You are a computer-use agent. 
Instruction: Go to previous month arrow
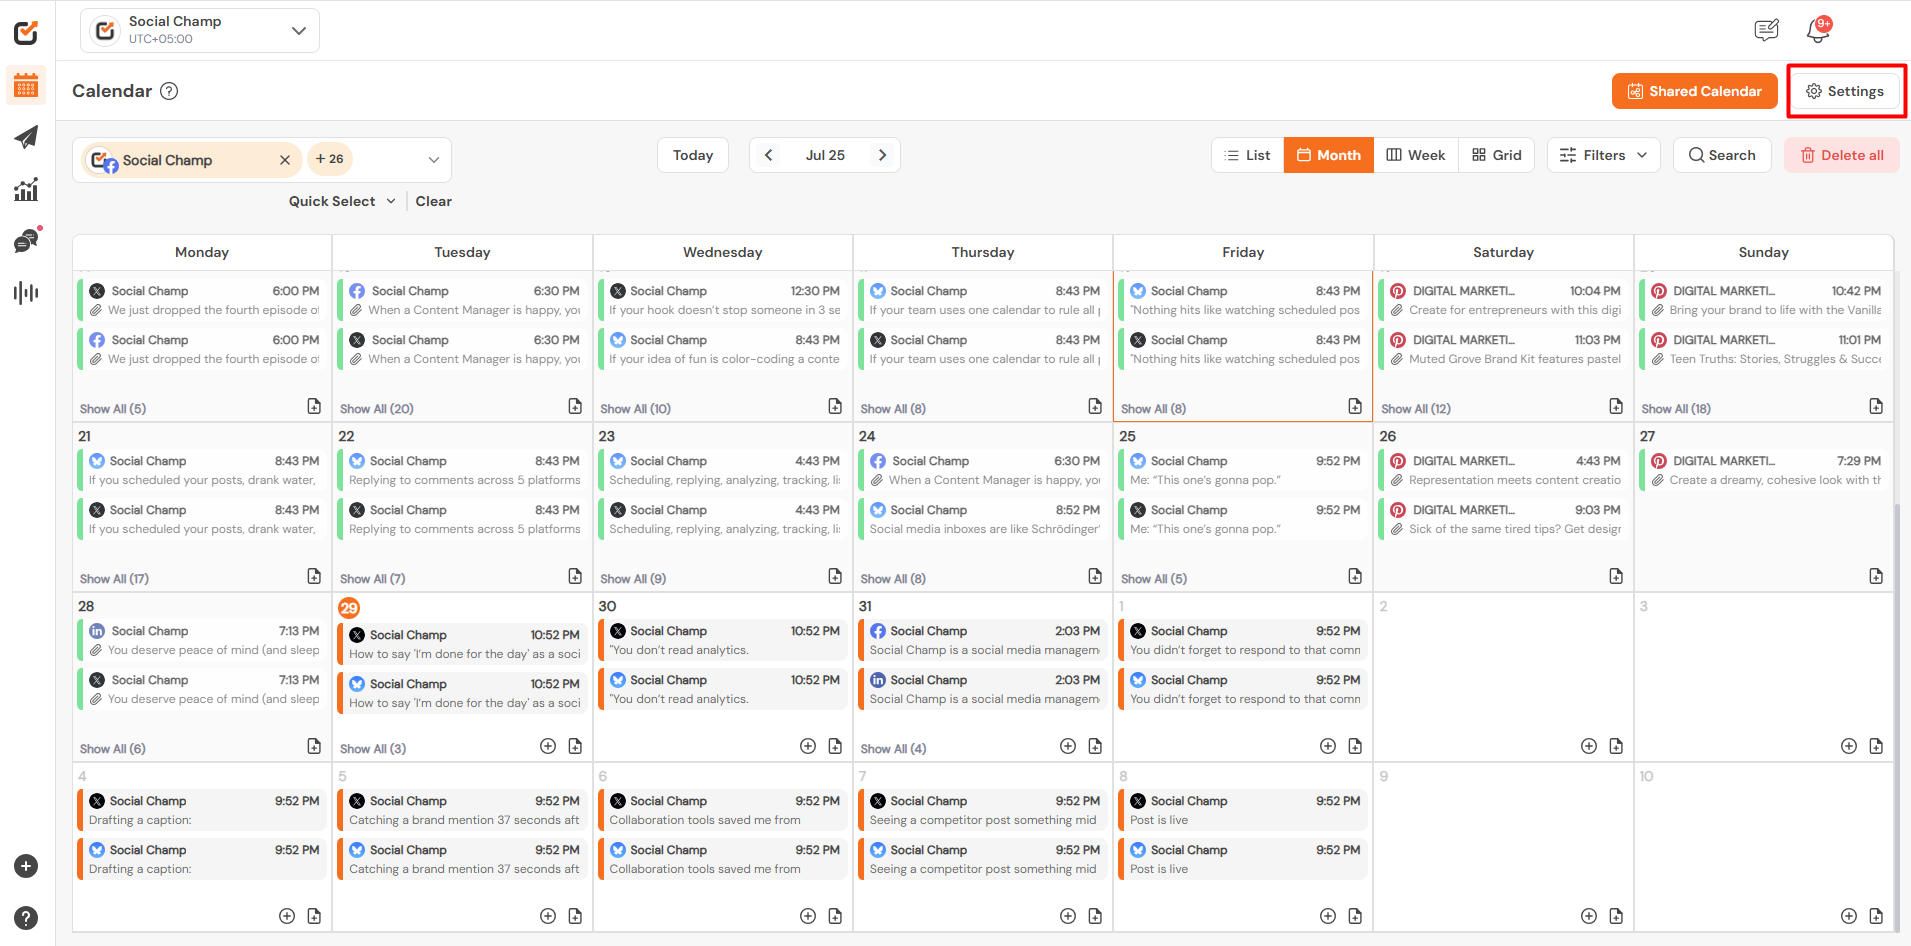tap(768, 155)
